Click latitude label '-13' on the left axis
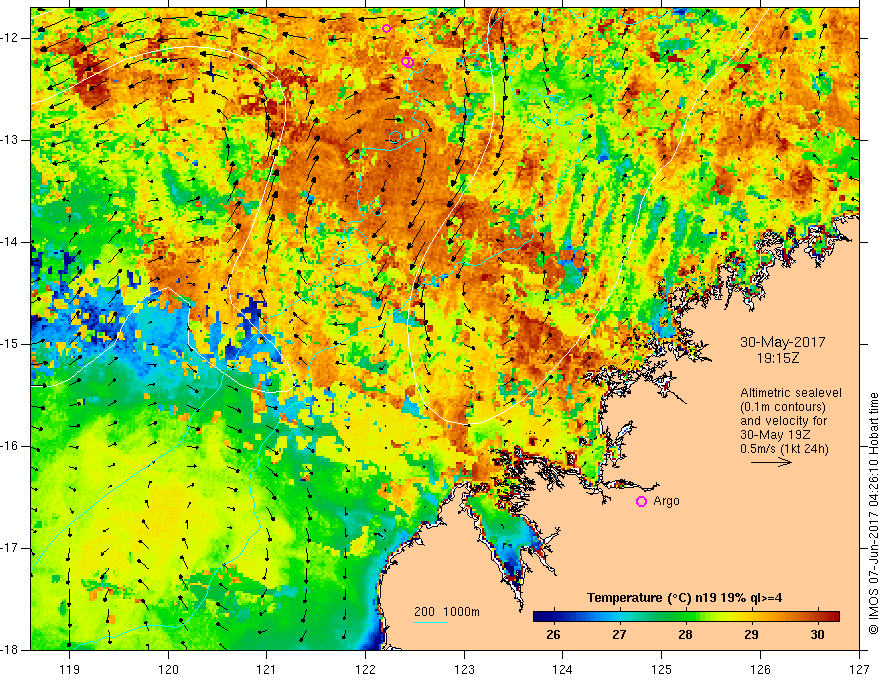The width and height of the screenshot is (880, 680). [x=11, y=140]
